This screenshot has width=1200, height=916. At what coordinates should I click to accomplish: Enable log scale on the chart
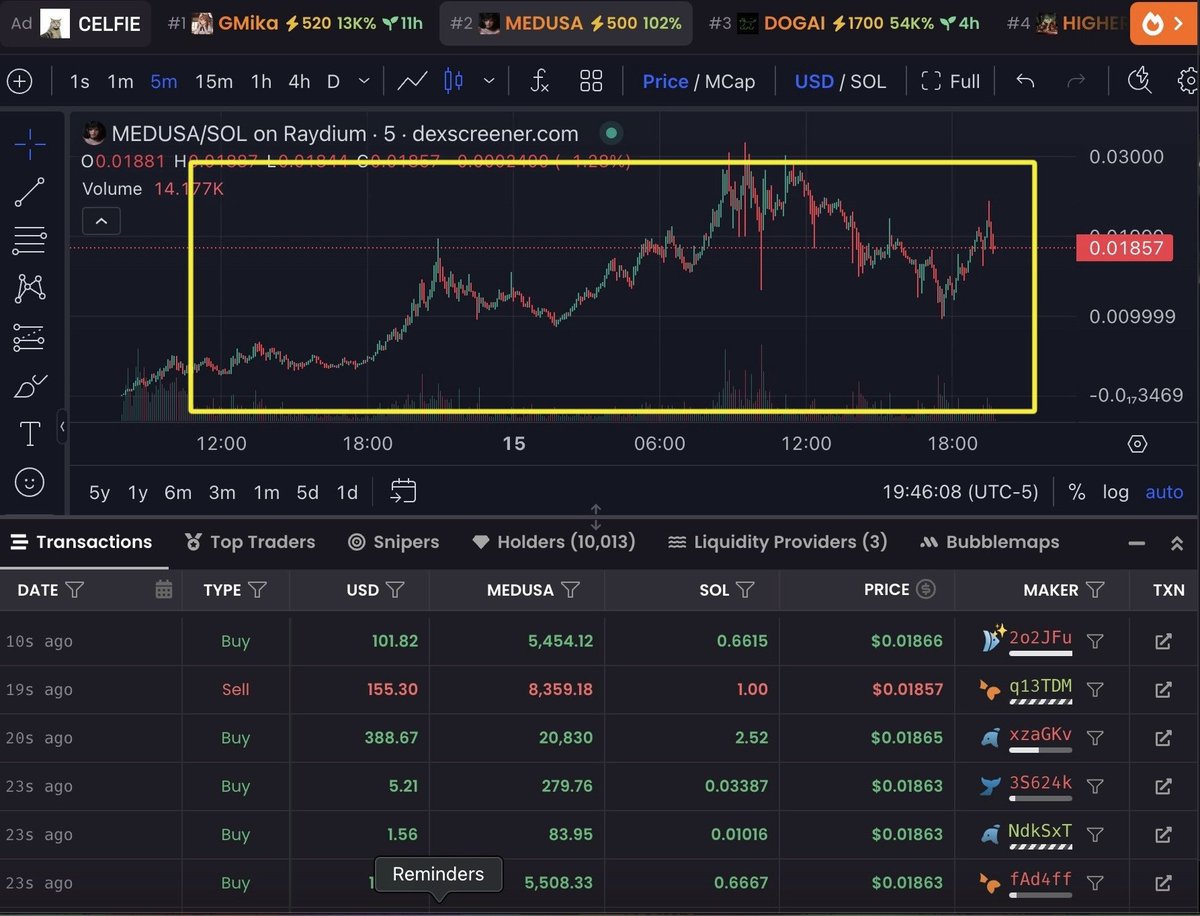(x=1117, y=492)
